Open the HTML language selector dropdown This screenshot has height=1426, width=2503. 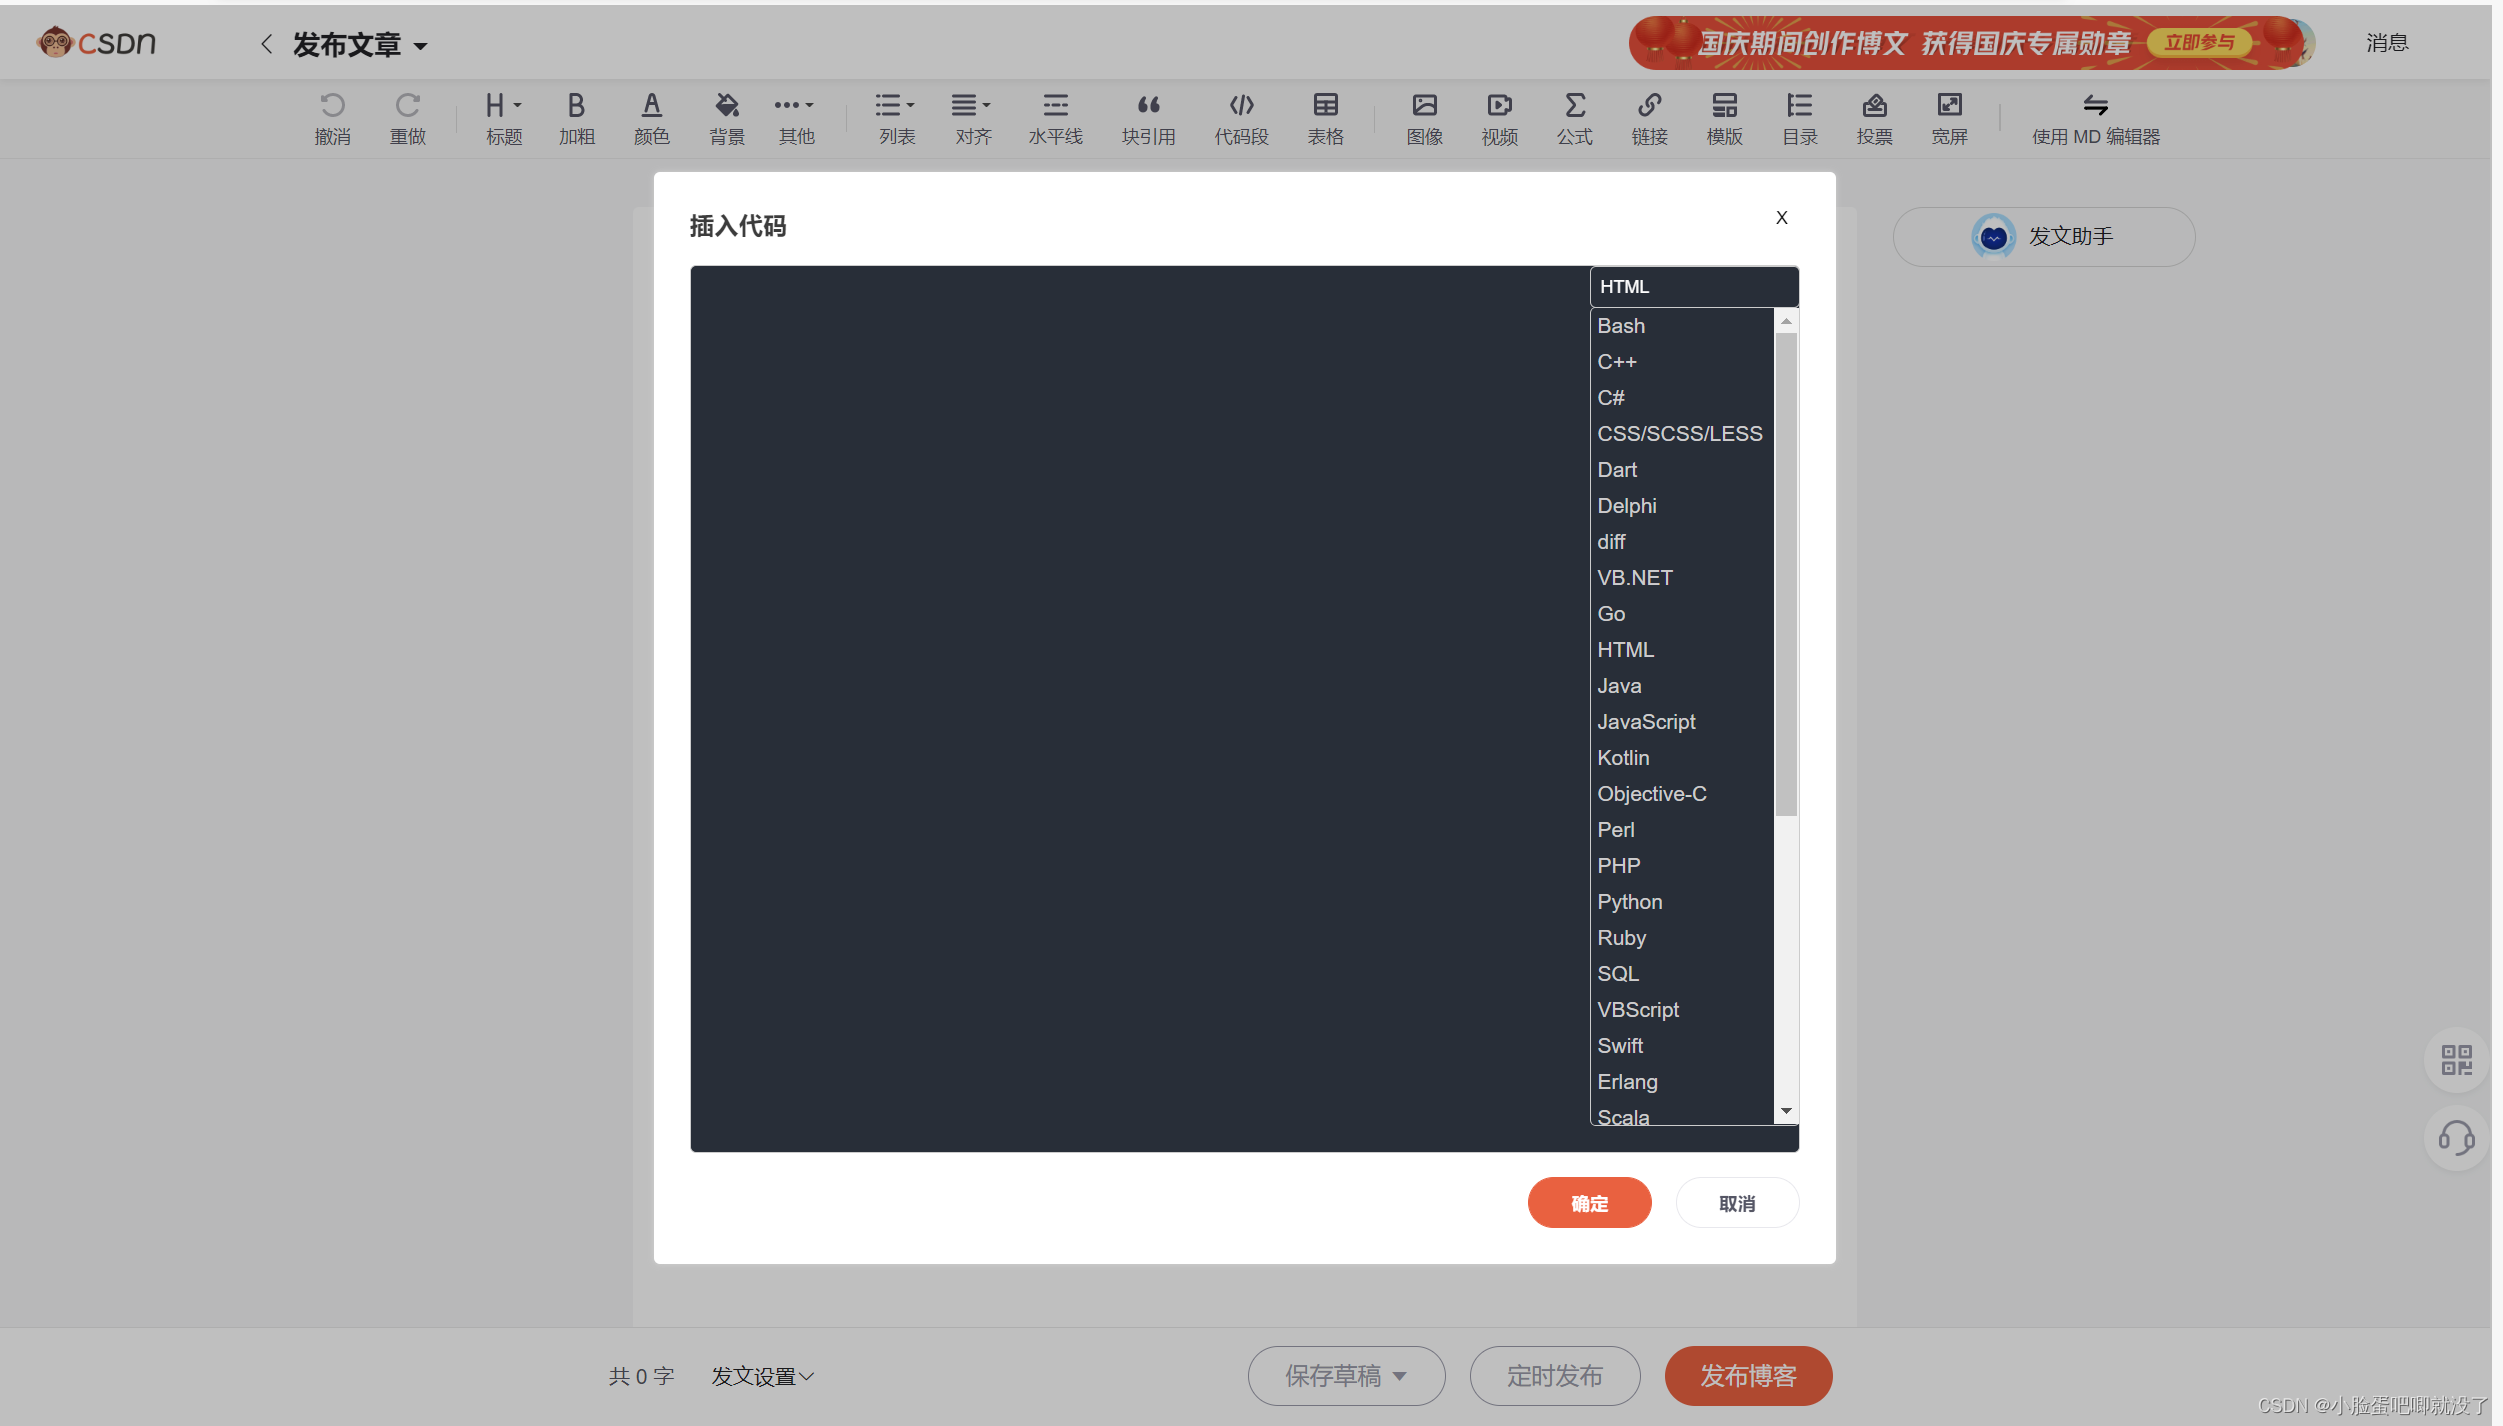(x=1693, y=287)
